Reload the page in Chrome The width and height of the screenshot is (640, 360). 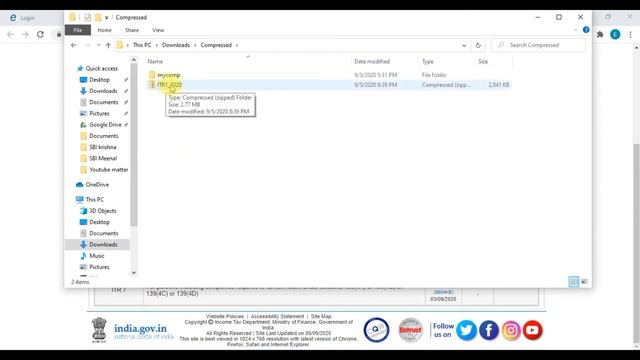(x=40, y=34)
